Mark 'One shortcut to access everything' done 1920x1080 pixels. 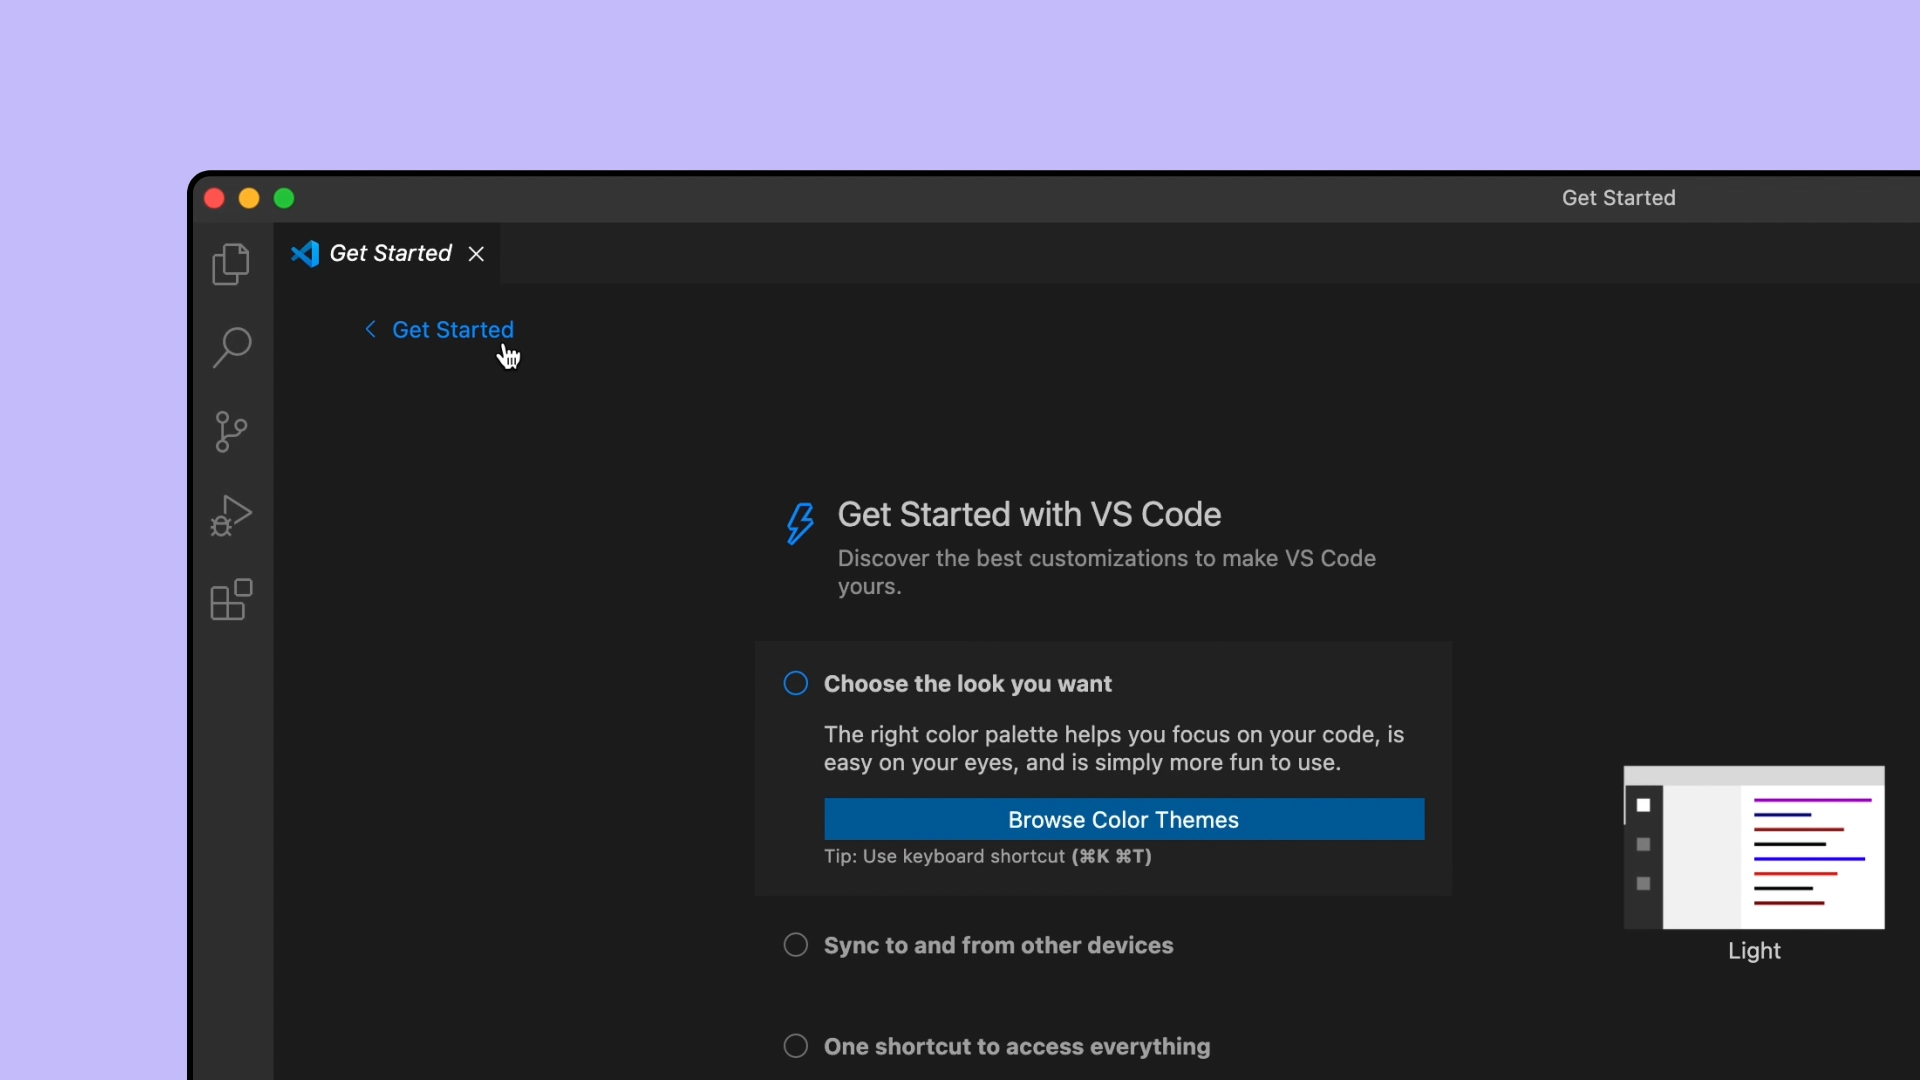click(796, 1046)
